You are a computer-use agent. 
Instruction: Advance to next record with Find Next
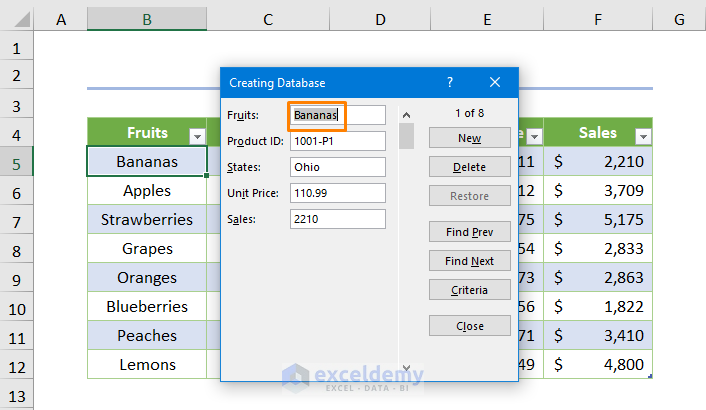point(469,261)
